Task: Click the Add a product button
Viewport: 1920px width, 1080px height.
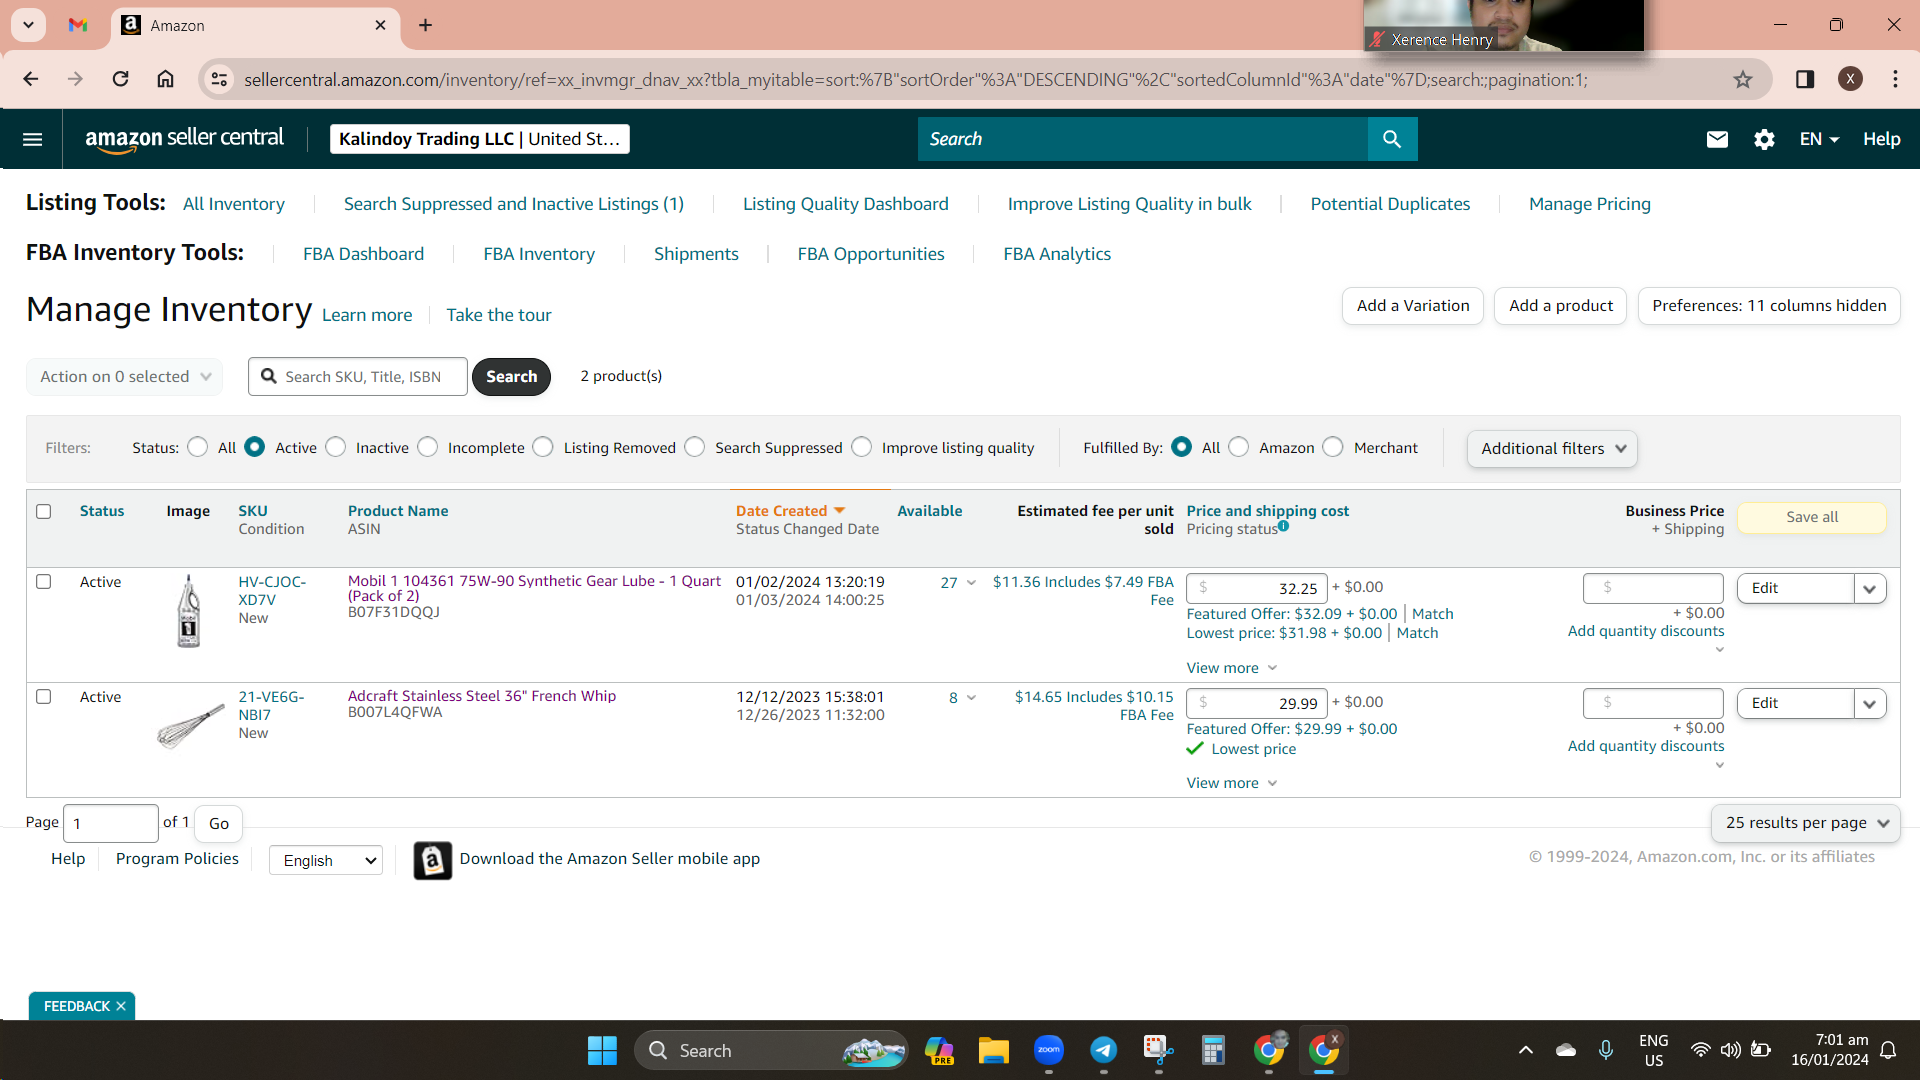Action: coord(1561,306)
